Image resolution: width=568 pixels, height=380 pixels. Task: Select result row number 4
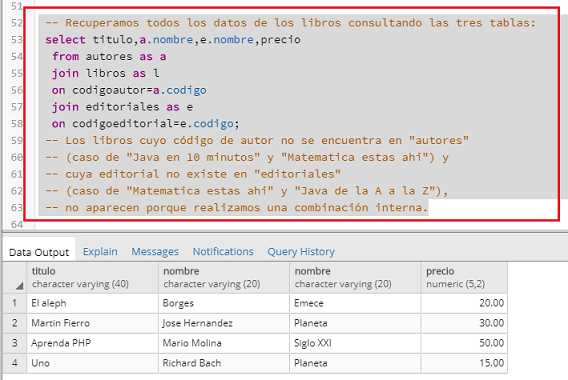[x=15, y=363]
